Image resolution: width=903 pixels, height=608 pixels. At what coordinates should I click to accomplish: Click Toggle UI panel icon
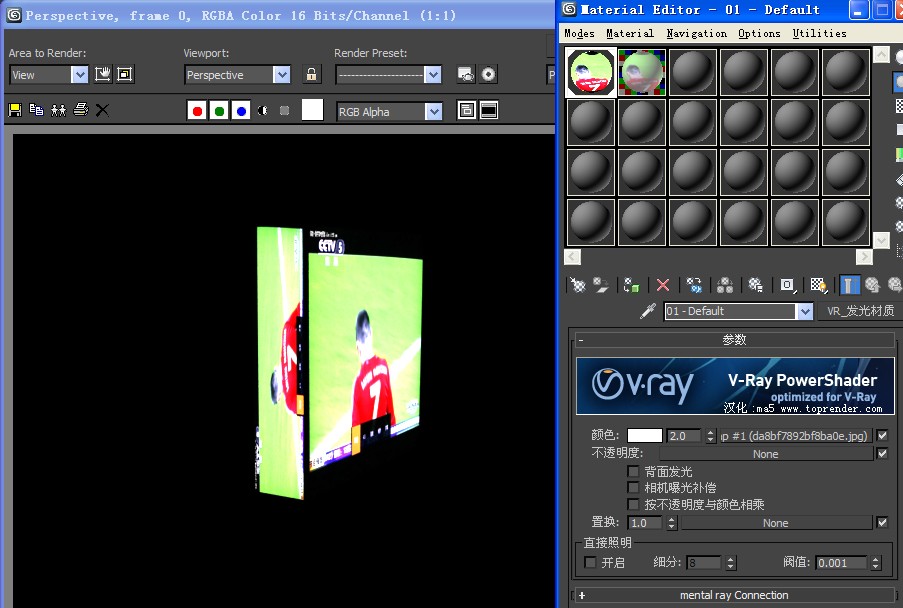(489, 110)
